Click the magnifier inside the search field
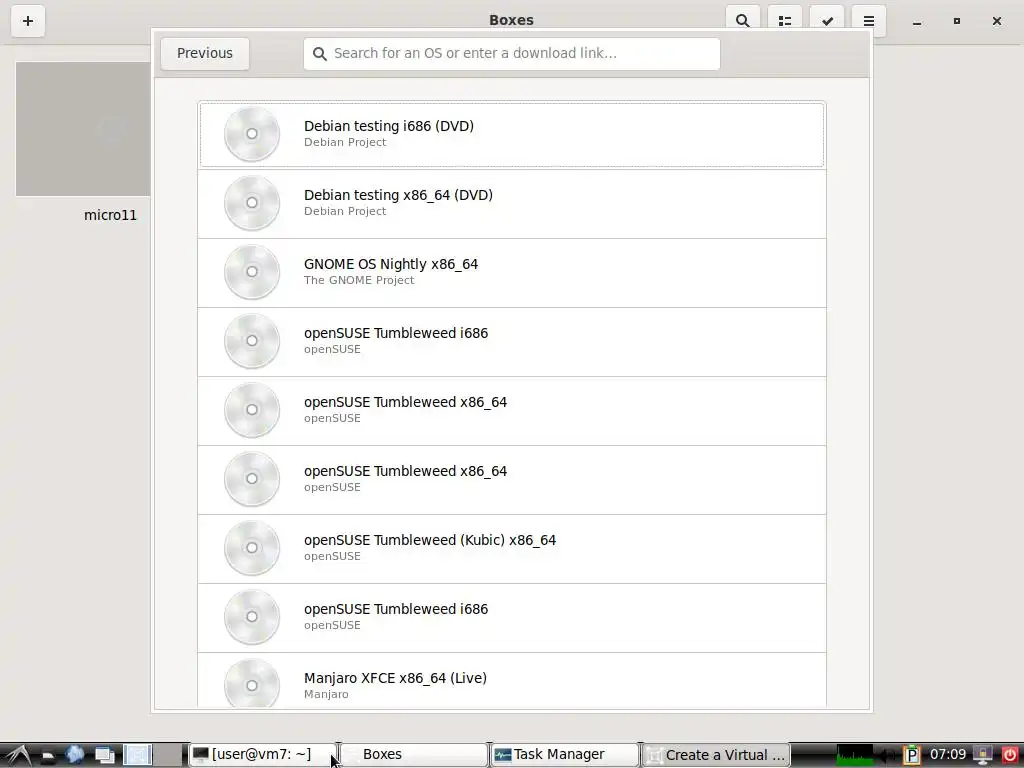This screenshot has height=768, width=1024. (319, 54)
